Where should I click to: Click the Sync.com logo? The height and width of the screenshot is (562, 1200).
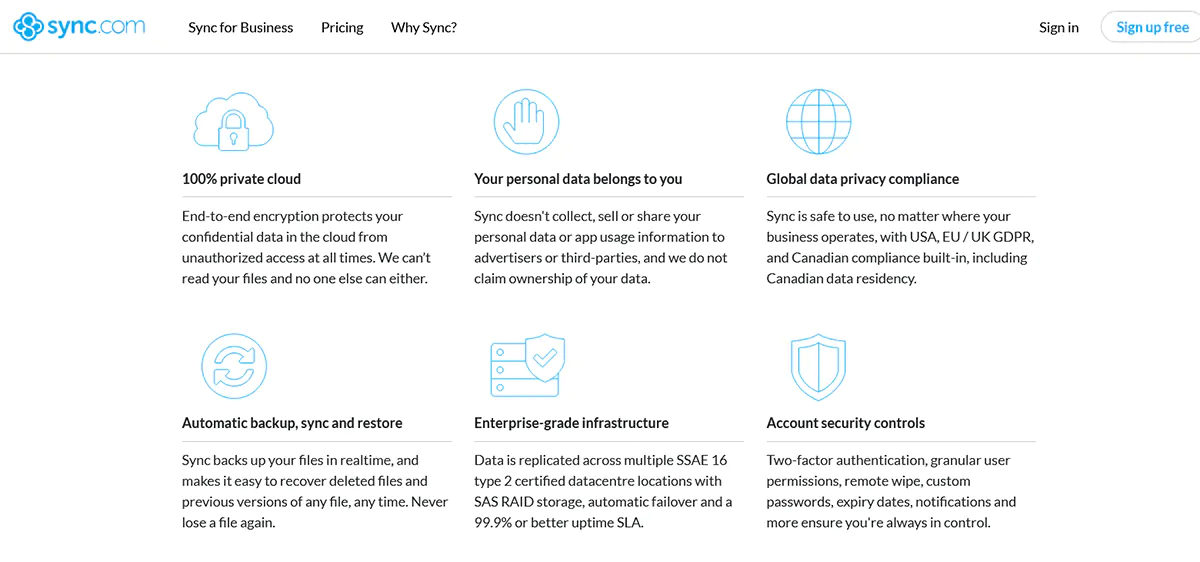80,27
